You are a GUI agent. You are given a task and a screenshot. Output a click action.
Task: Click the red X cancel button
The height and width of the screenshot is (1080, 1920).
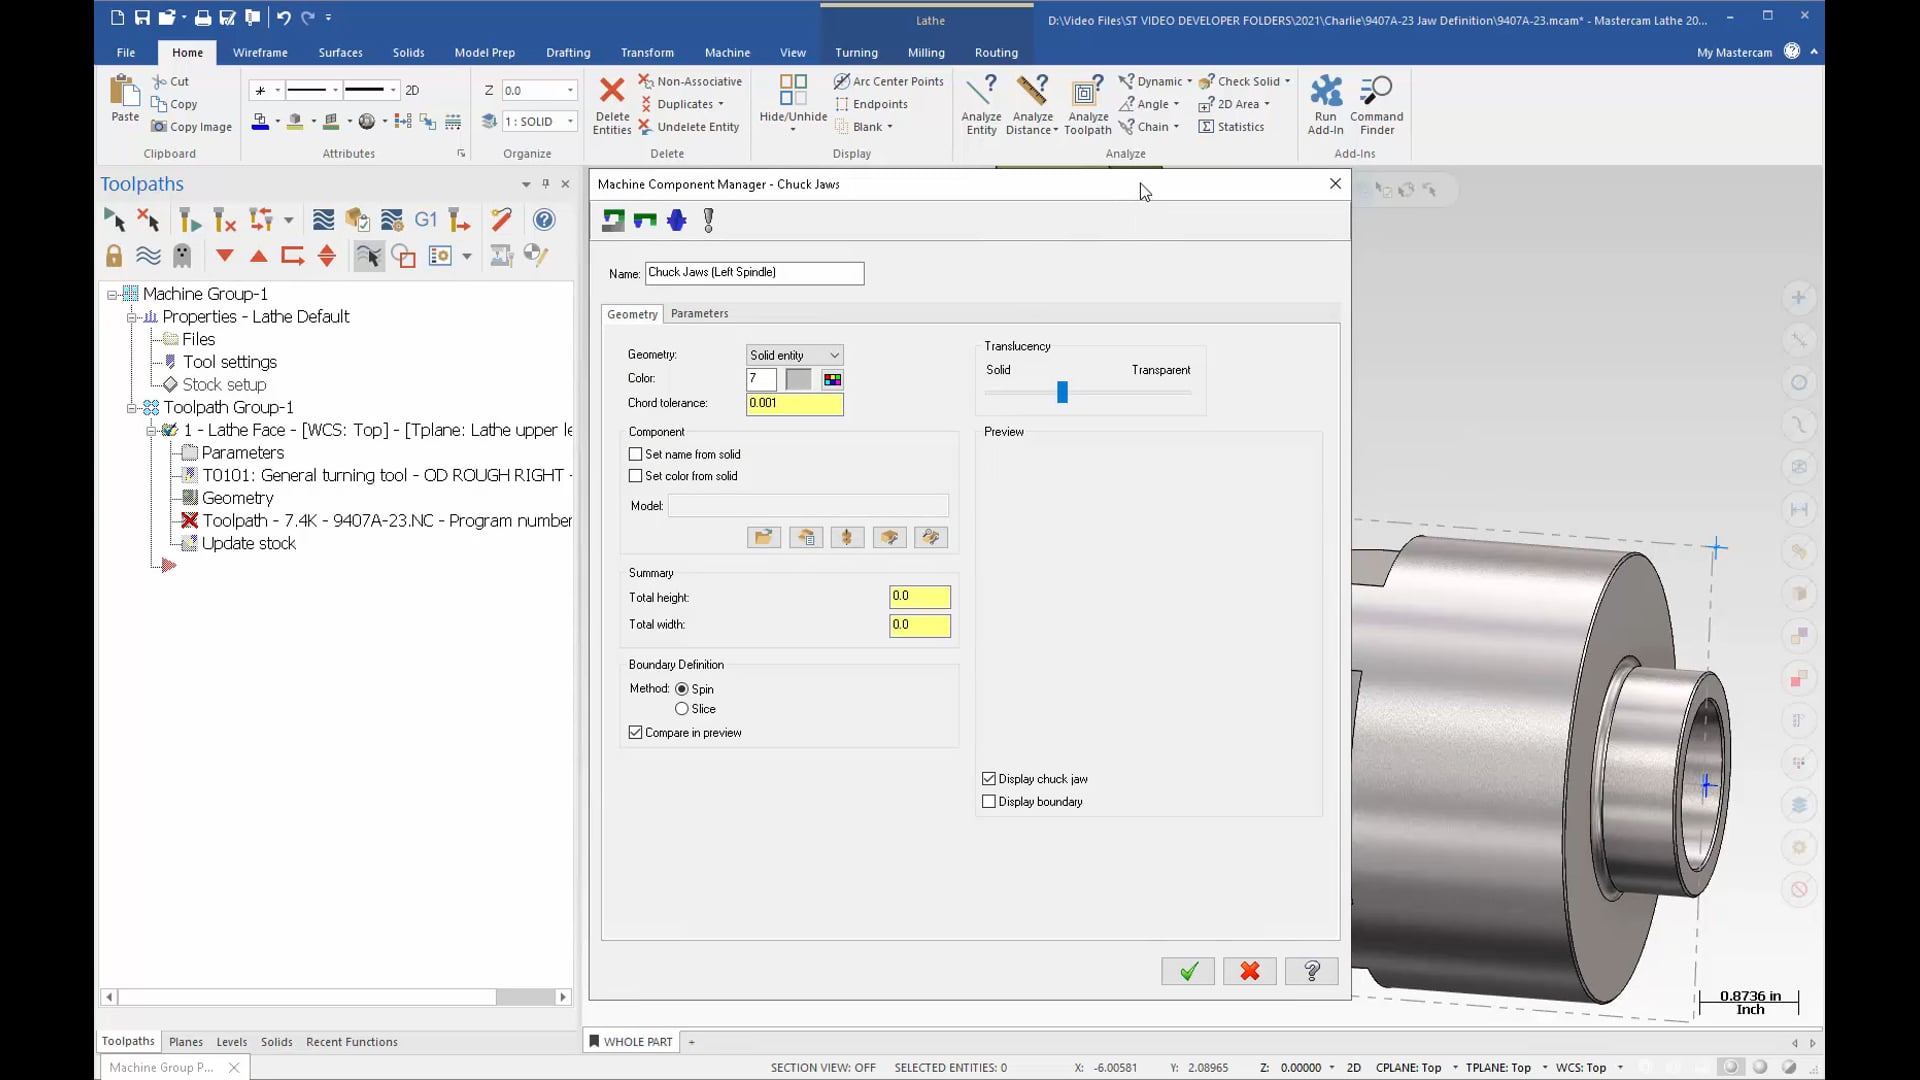coord(1250,972)
